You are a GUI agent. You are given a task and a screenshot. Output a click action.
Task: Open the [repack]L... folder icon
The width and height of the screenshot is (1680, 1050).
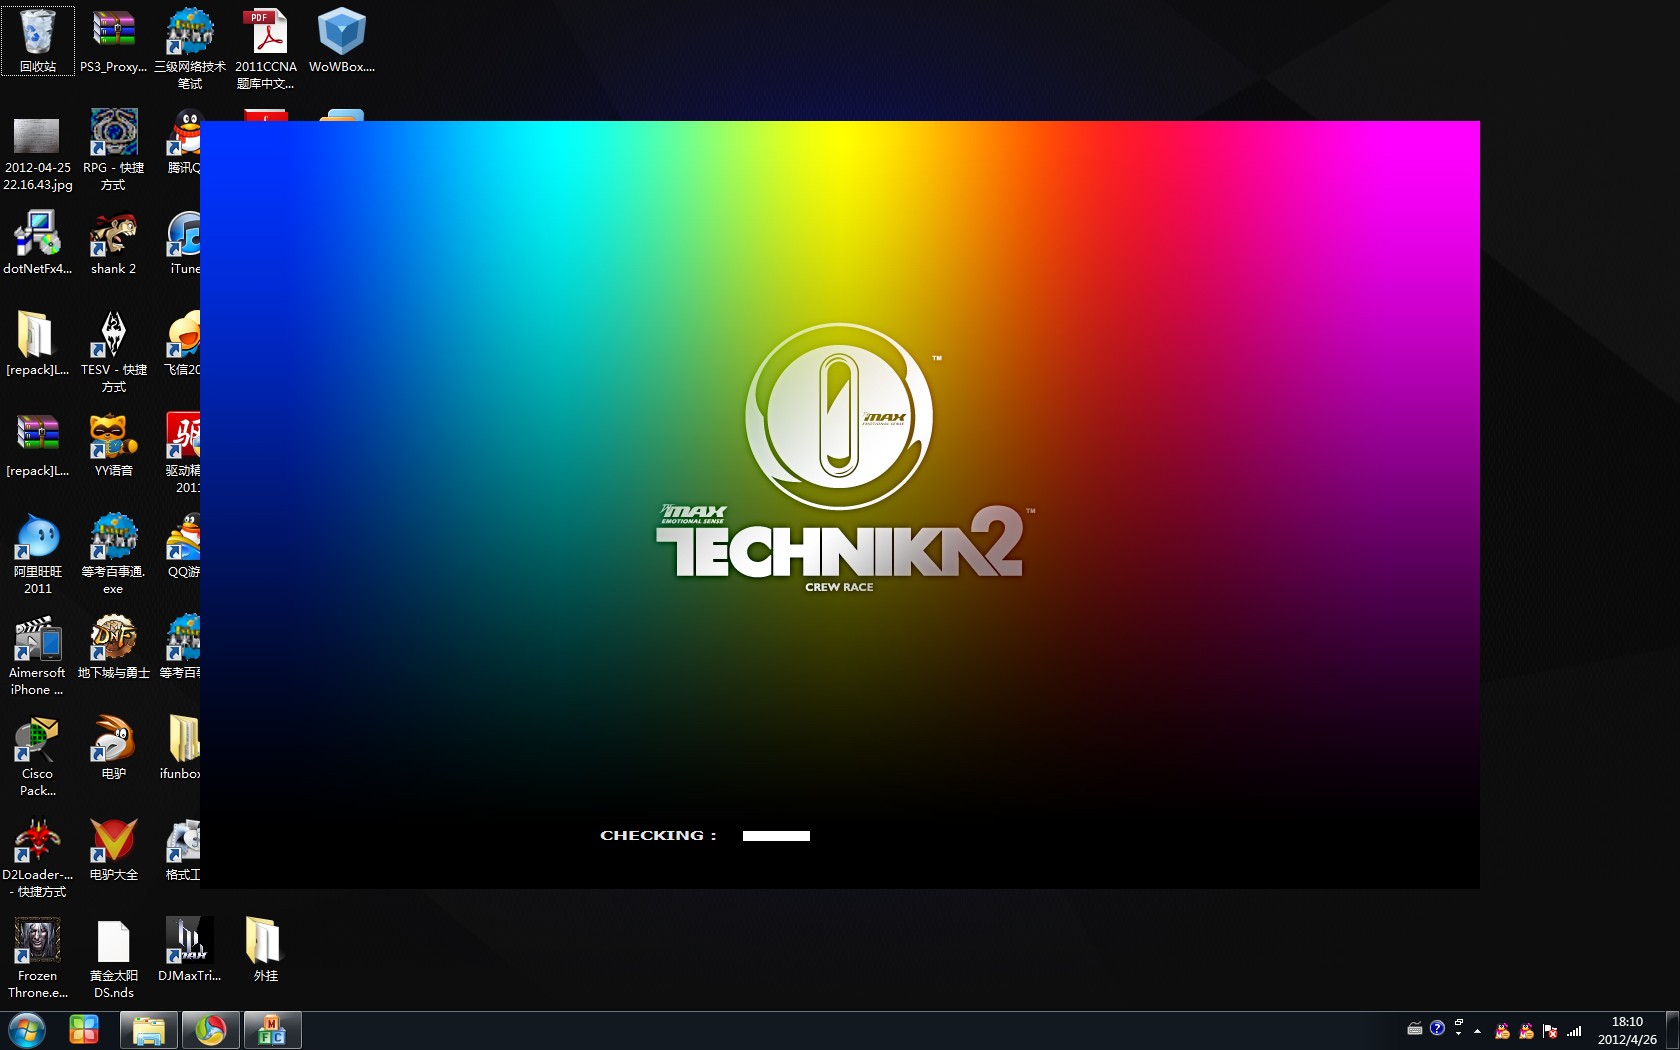(x=38, y=344)
